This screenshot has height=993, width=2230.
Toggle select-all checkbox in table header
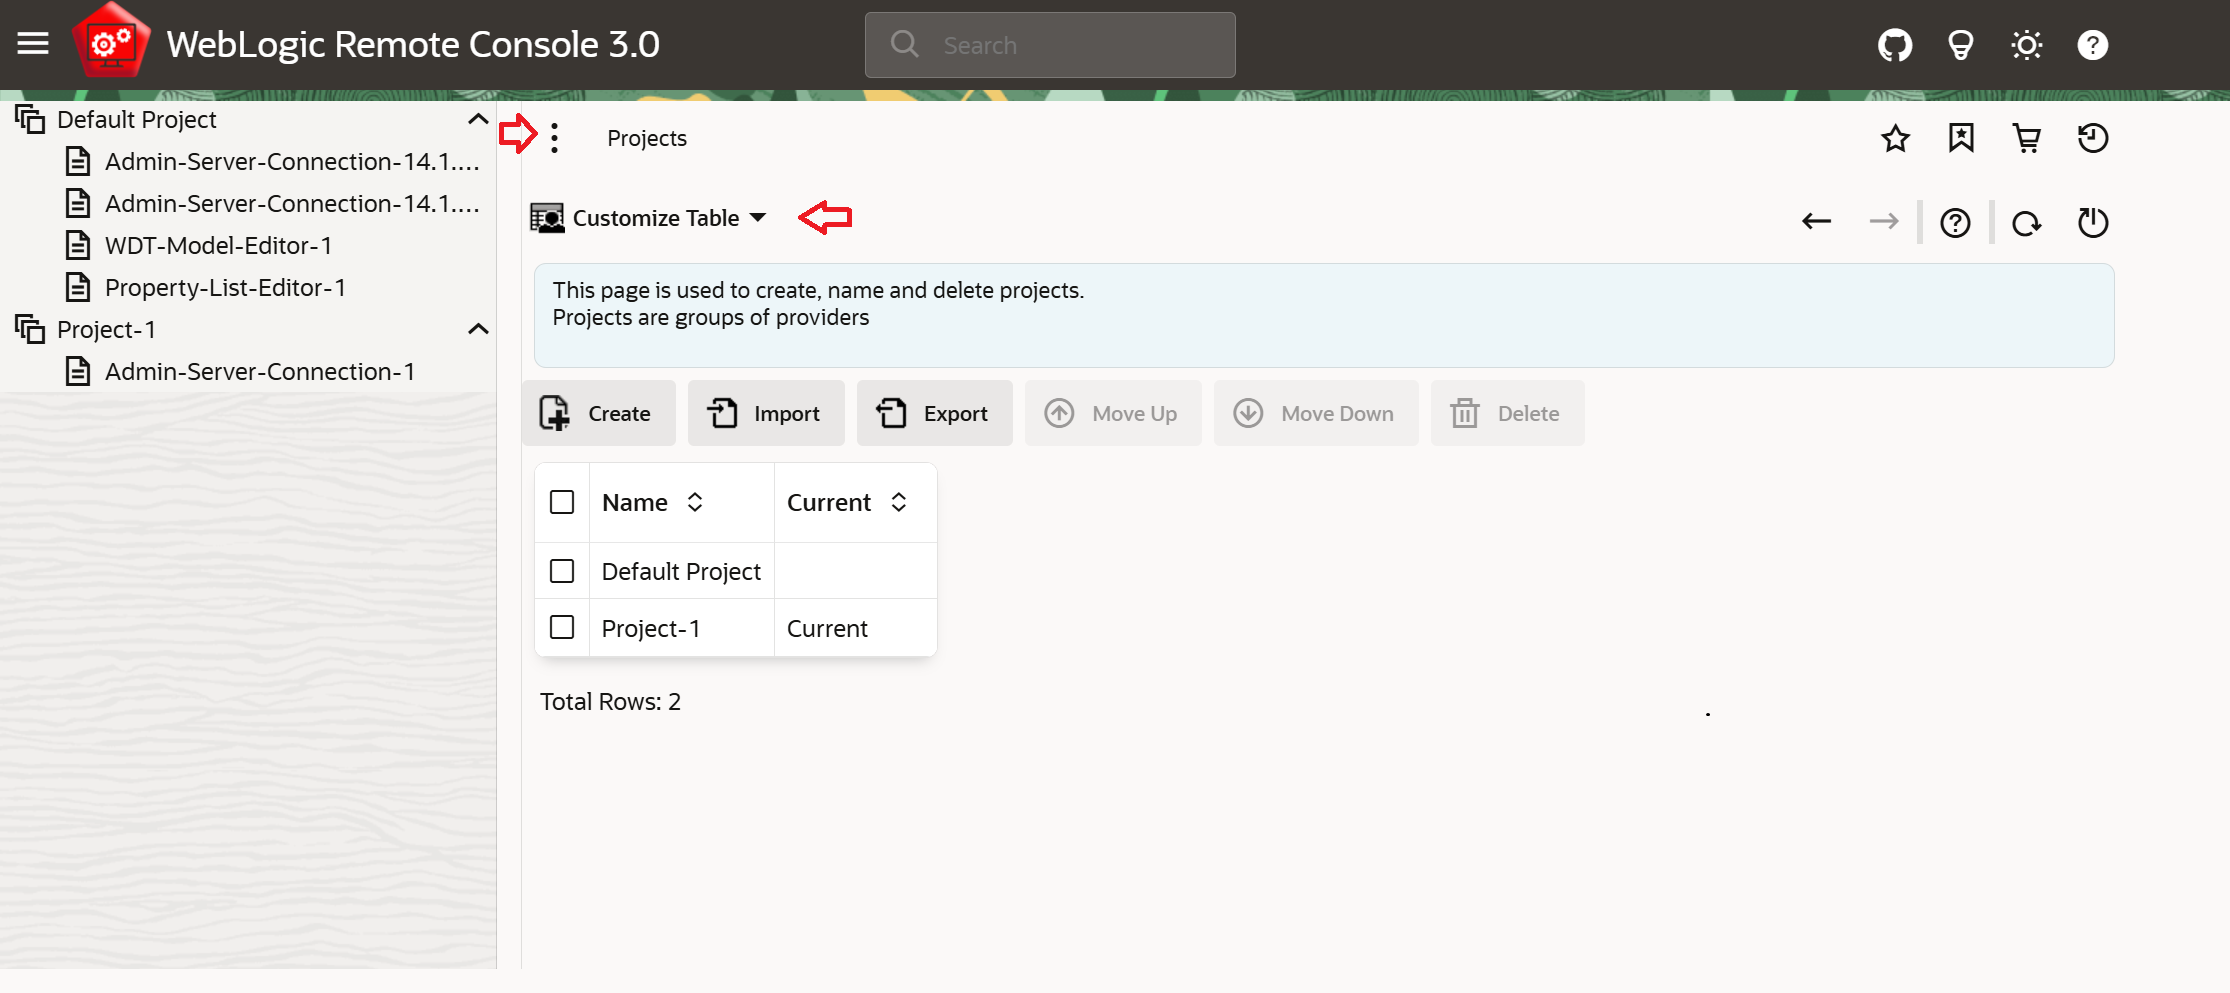[x=562, y=502]
